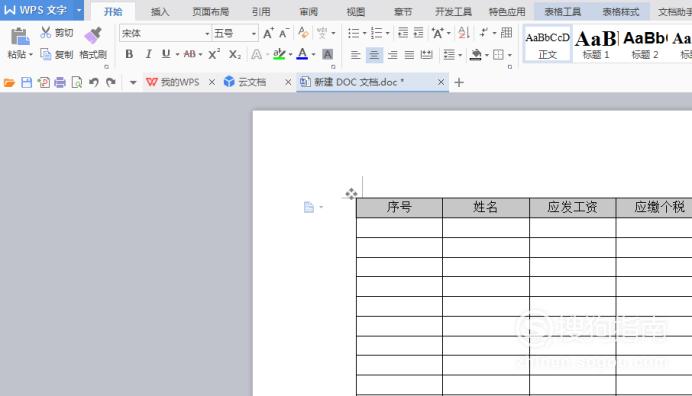Screen dimensions: 692x396
Task: Open the WPS 文字 application menu arrow
Action: point(79,10)
